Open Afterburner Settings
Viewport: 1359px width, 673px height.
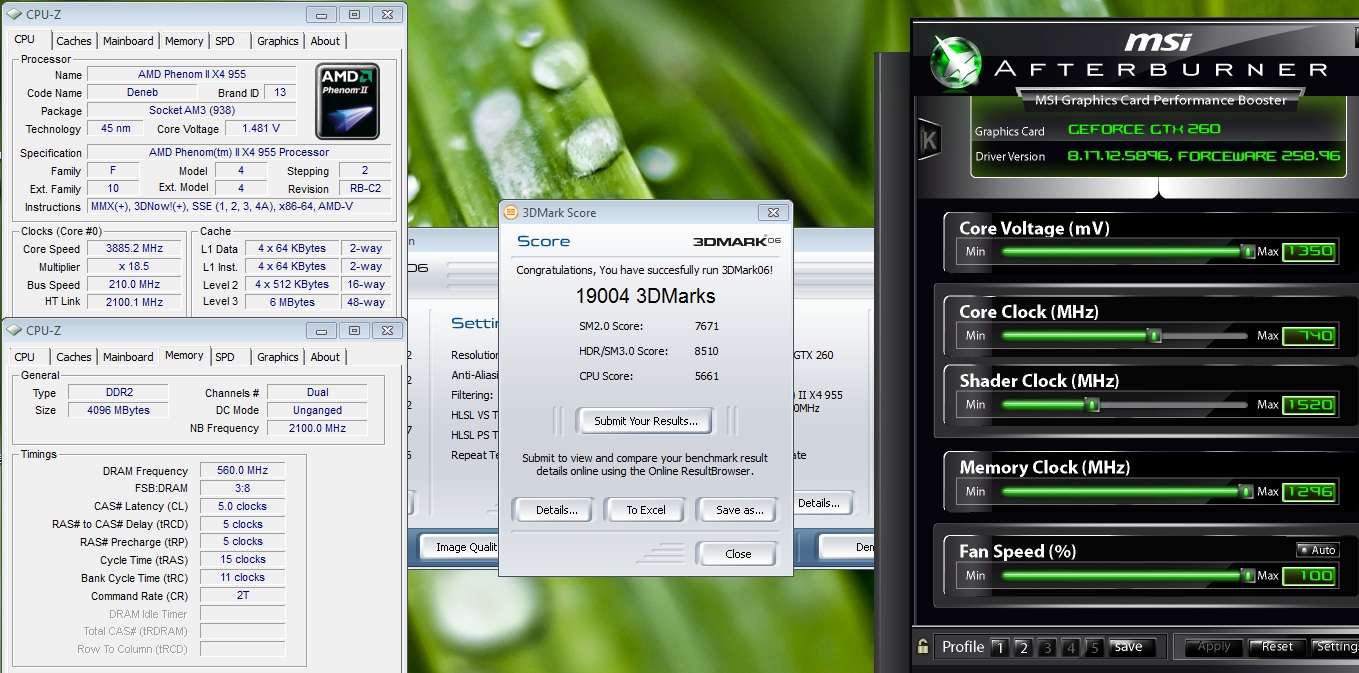pyautogui.click(x=1335, y=647)
